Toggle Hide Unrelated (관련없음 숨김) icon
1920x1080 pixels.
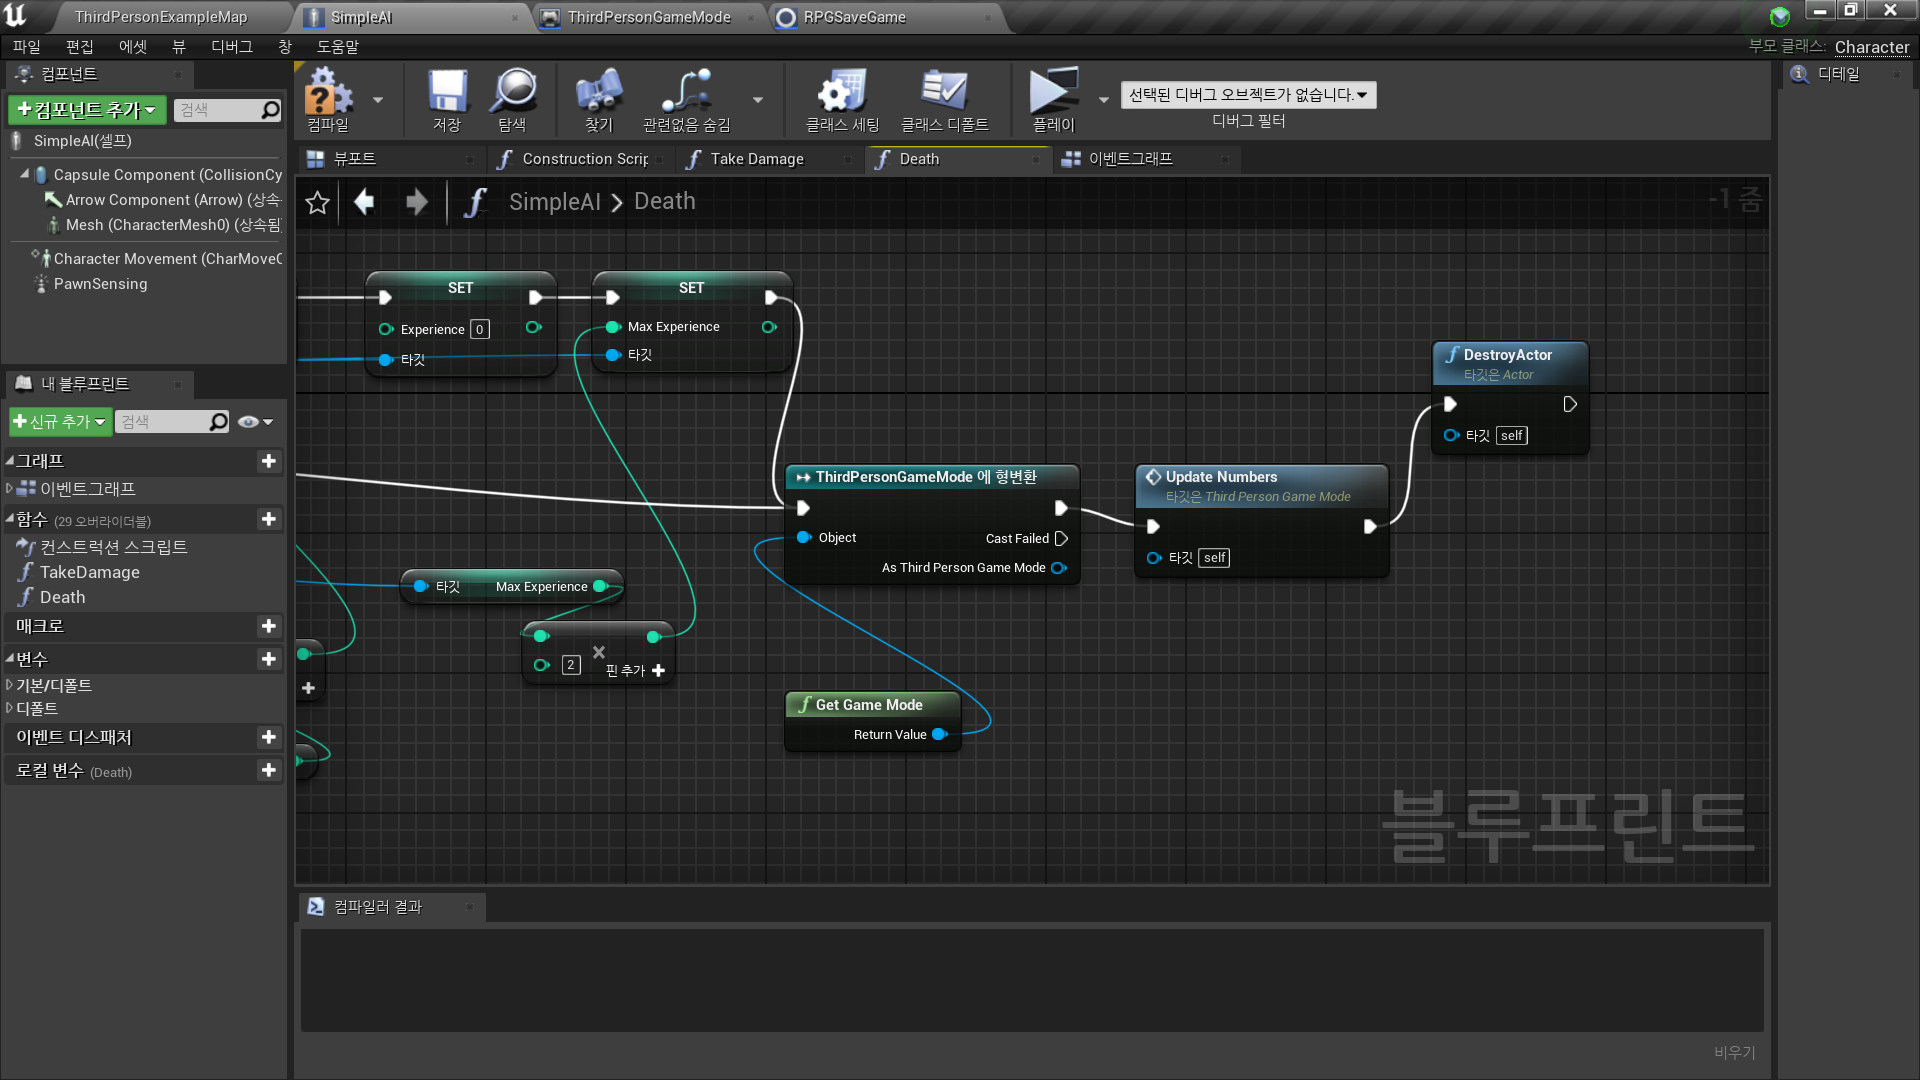point(686,93)
